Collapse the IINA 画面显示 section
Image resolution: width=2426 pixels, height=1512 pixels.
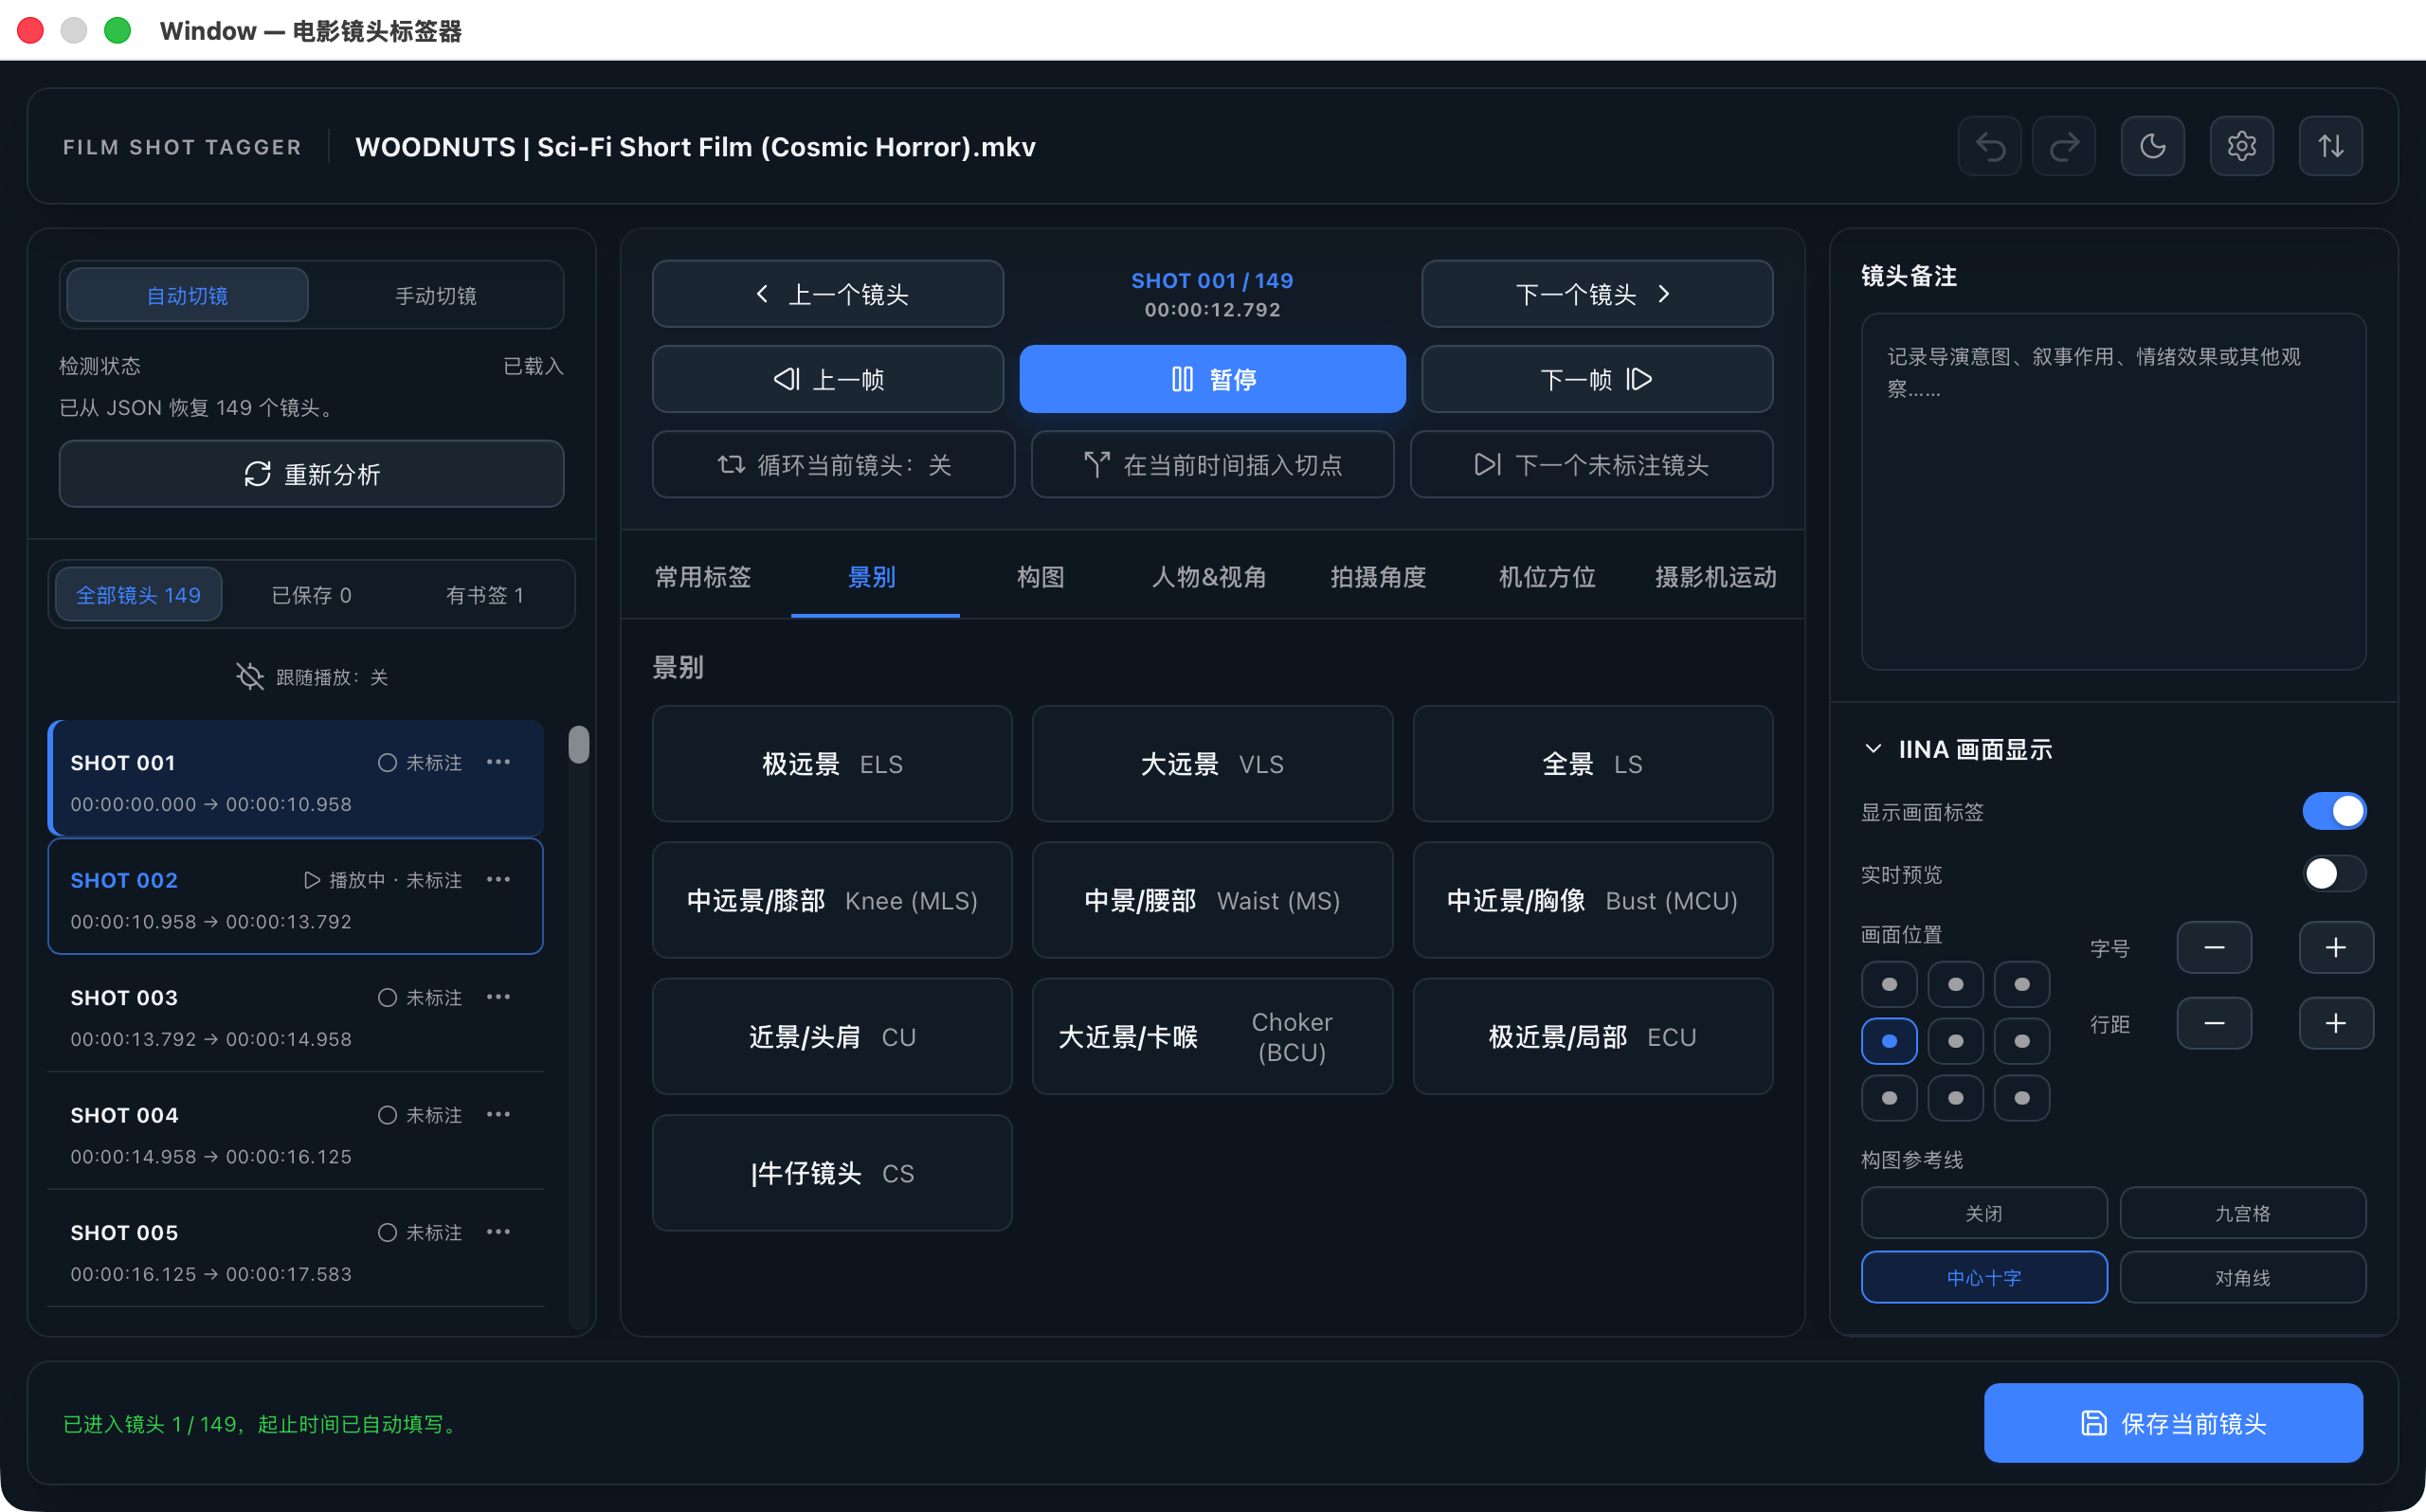pyautogui.click(x=1873, y=749)
